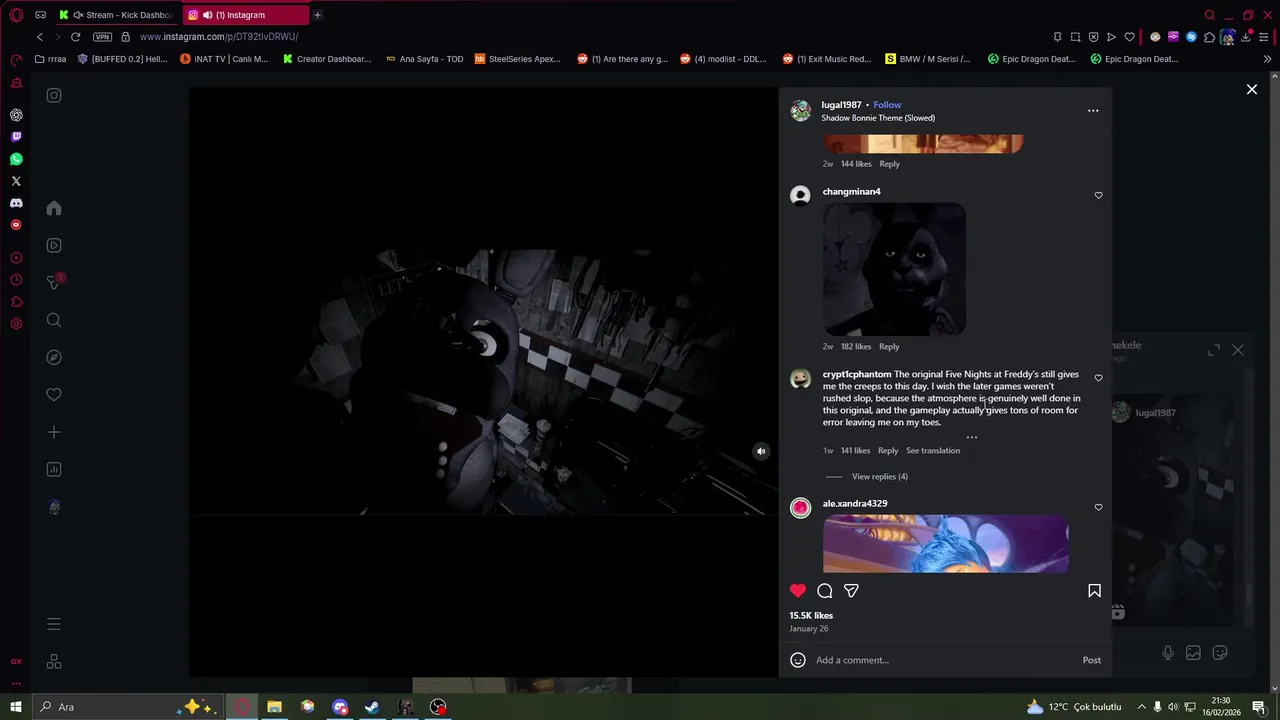Image resolution: width=1280 pixels, height=720 pixels.
Task: Click the comment bubble icon under the post
Action: (x=825, y=591)
